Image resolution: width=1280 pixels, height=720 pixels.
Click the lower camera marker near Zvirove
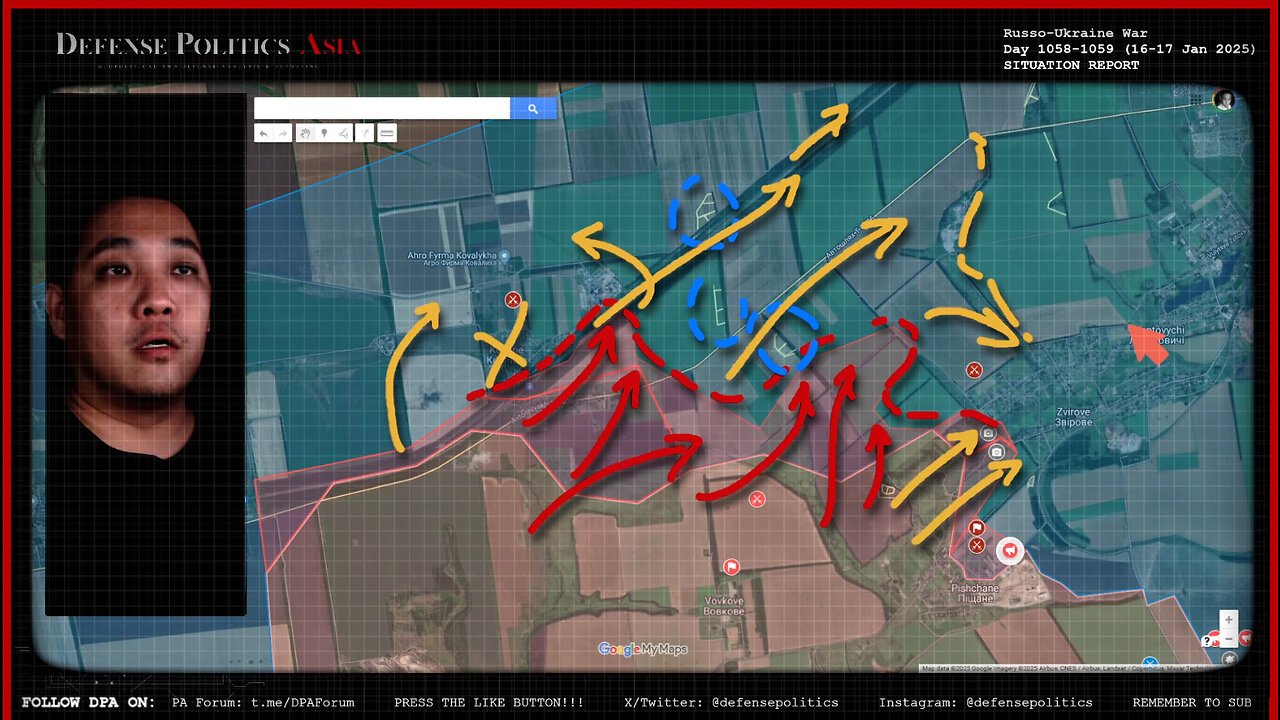point(996,453)
